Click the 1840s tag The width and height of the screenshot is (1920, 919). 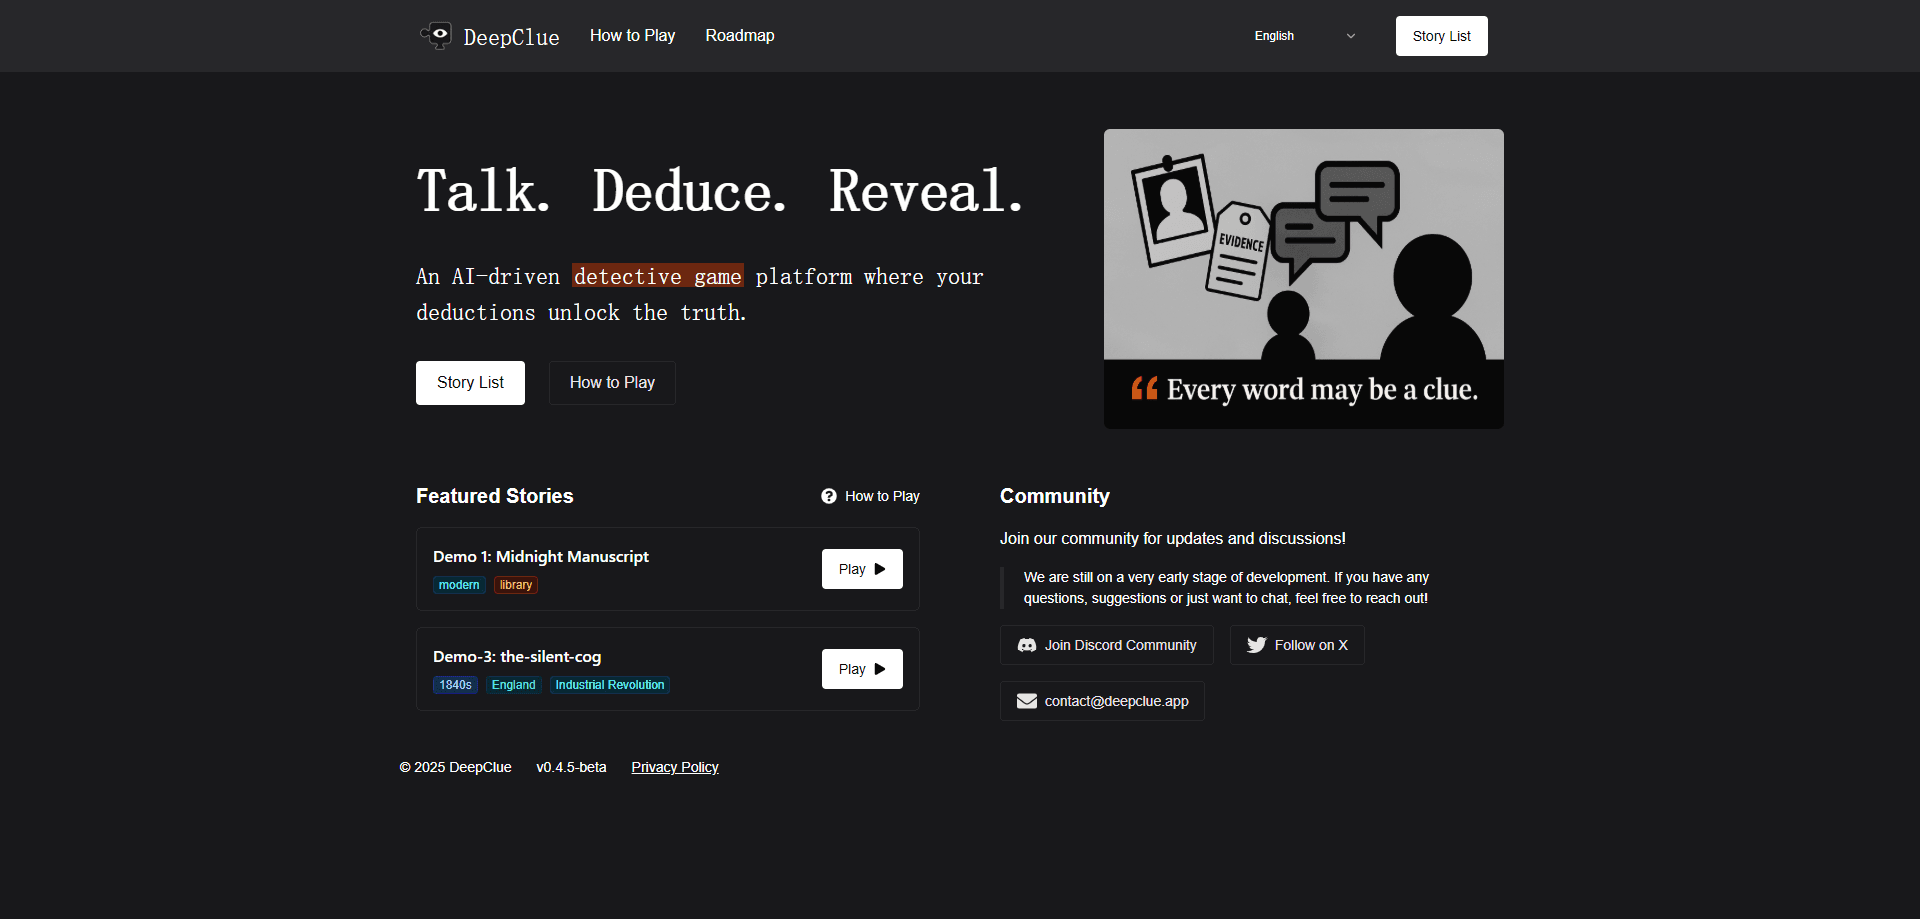(455, 685)
